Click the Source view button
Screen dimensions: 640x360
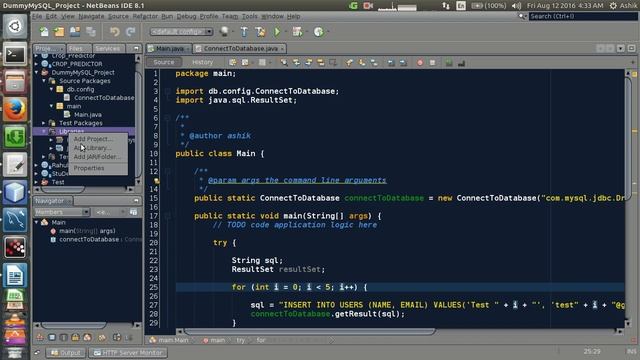click(x=164, y=62)
